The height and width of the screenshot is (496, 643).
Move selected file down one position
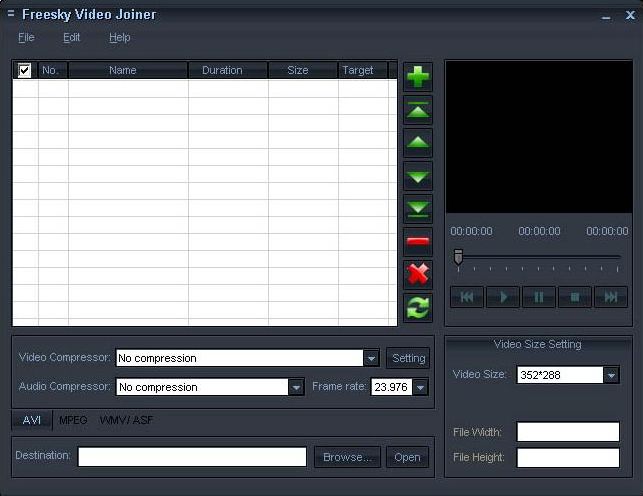(x=418, y=176)
